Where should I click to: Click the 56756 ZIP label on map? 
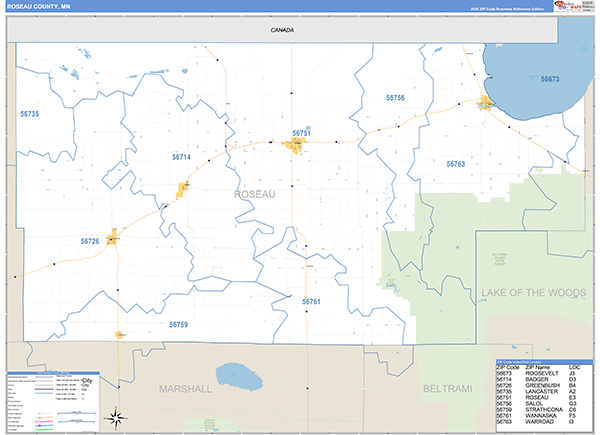pos(395,98)
